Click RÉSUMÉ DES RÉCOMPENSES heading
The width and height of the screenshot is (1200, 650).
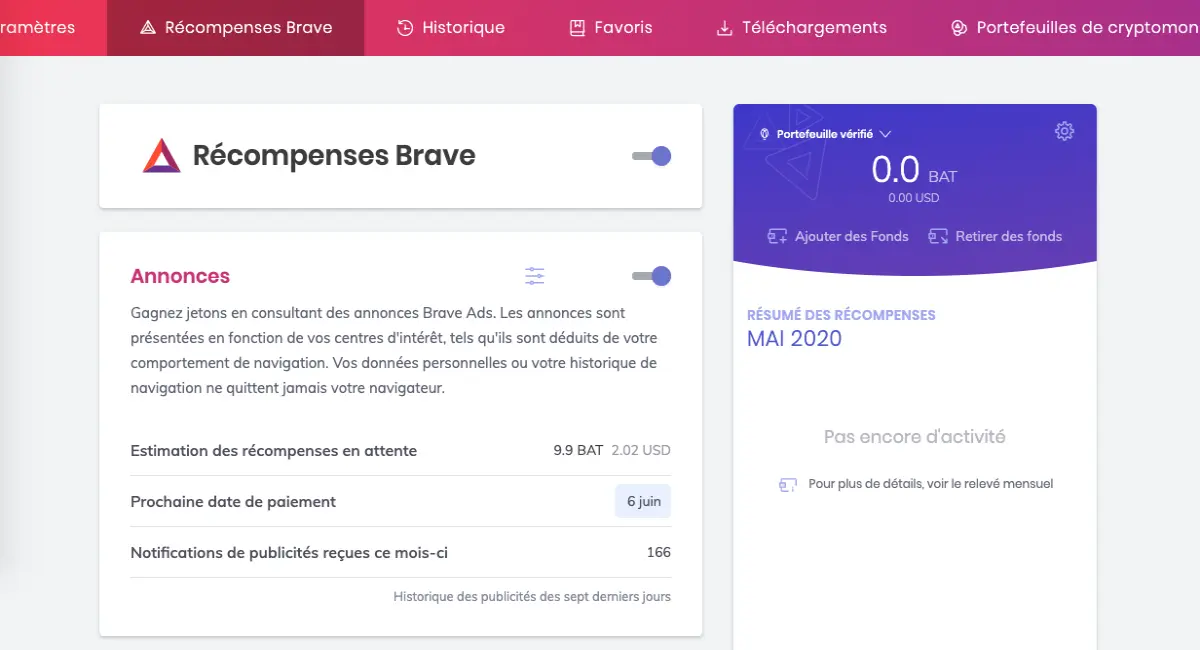point(841,315)
